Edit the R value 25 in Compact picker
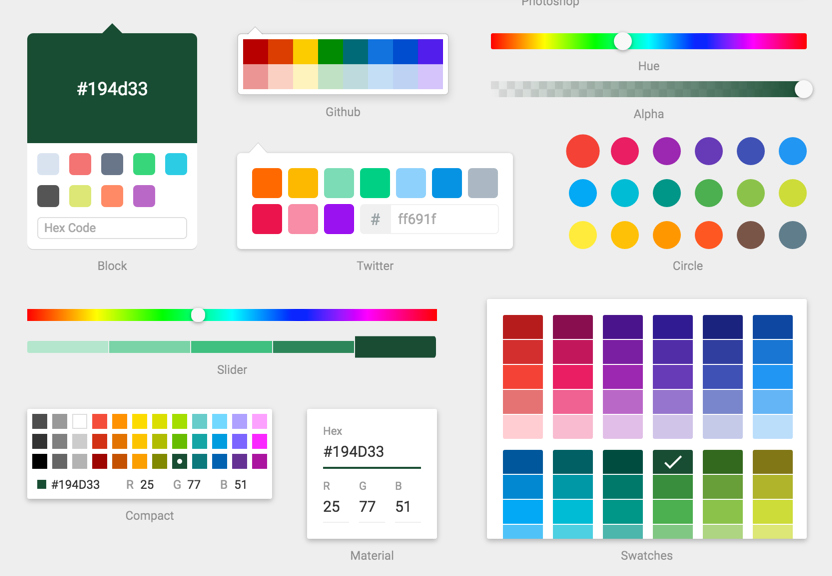The image size is (832, 576). tap(147, 485)
